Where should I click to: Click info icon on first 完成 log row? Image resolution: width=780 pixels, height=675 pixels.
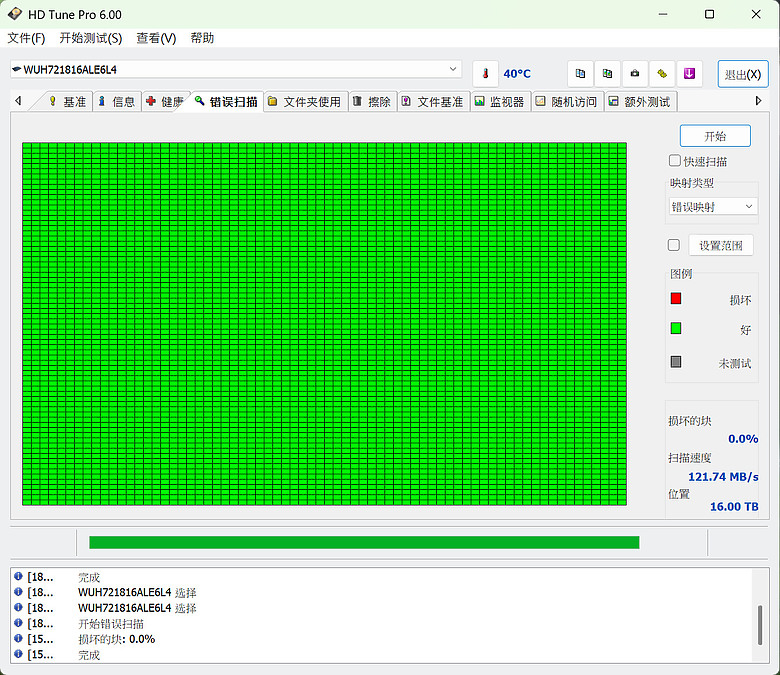tap(18, 577)
